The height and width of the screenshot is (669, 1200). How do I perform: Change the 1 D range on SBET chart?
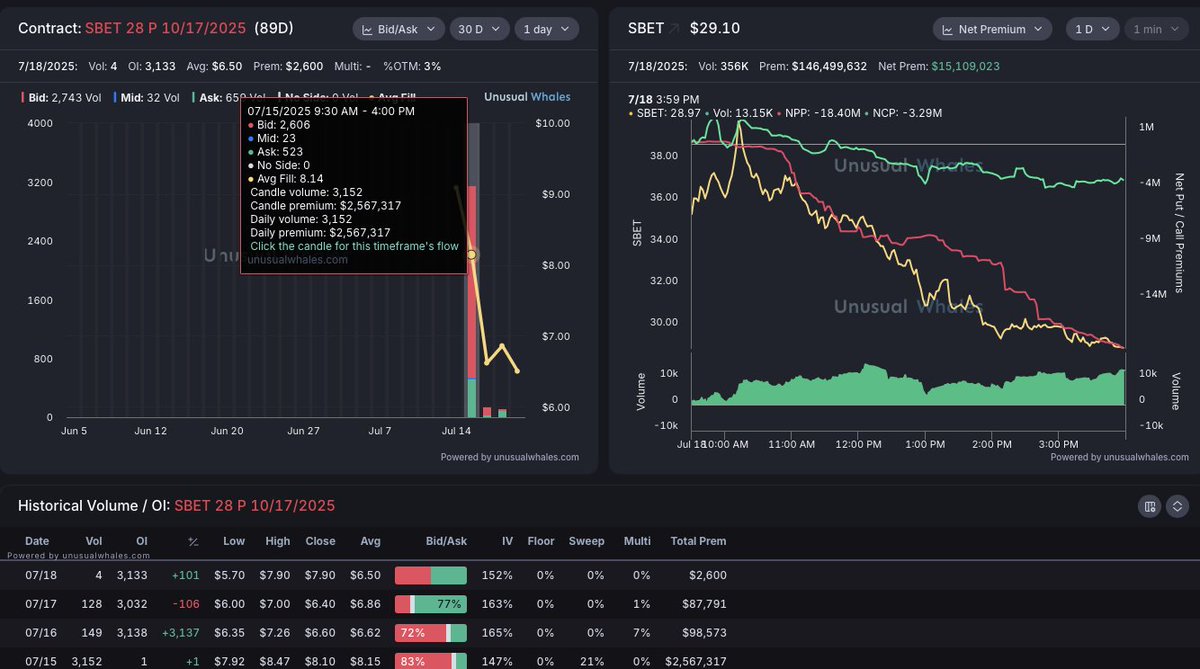pos(1092,29)
